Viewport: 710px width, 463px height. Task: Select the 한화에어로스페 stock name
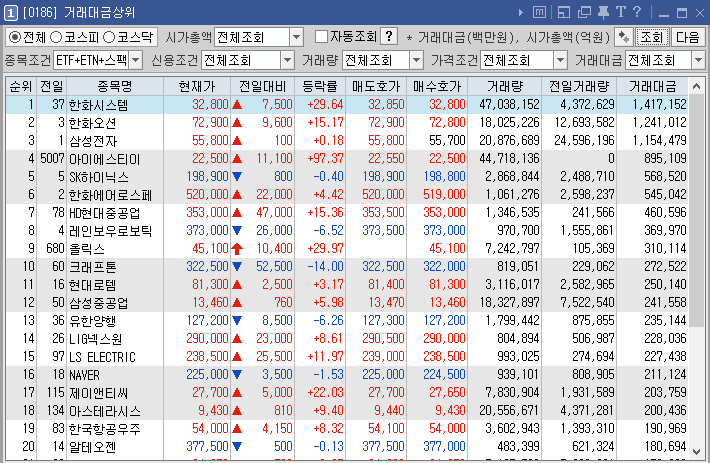point(110,195)
